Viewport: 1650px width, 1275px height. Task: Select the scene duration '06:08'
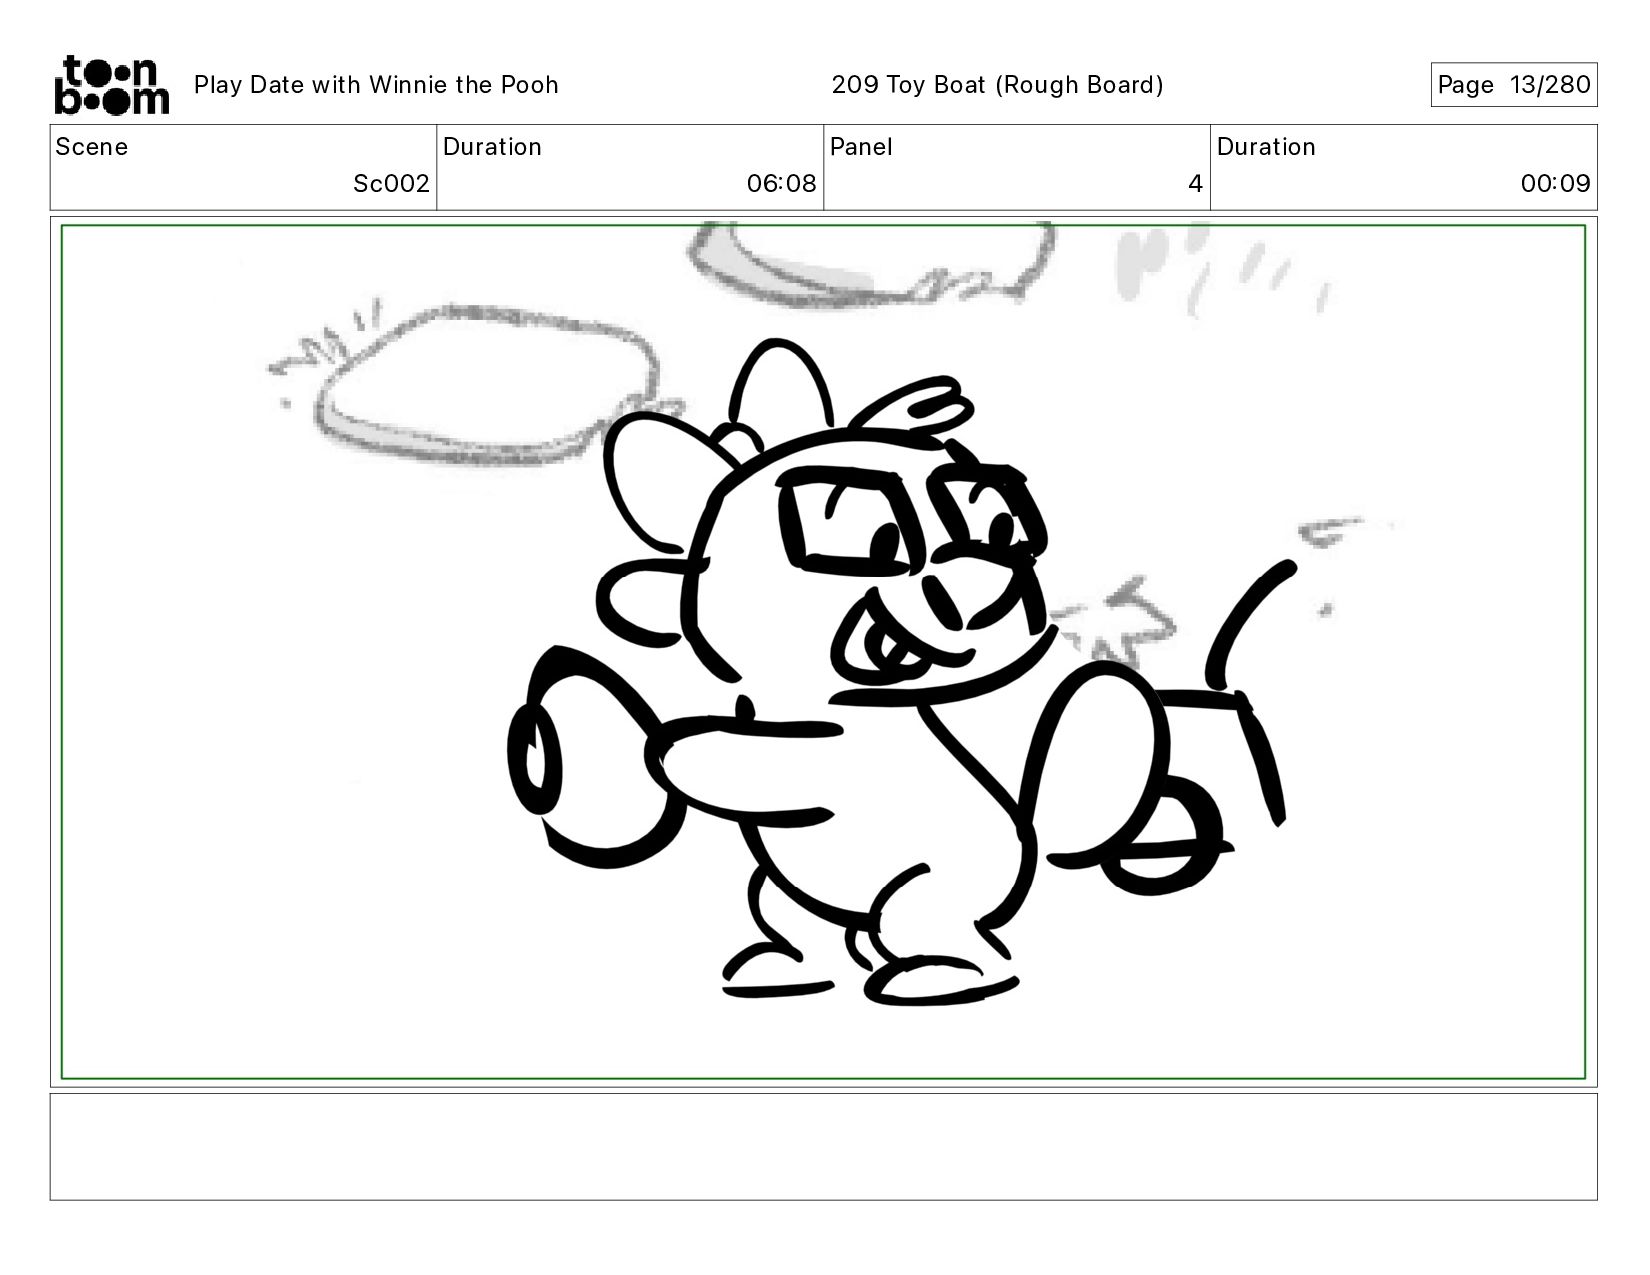click(781, 184)
